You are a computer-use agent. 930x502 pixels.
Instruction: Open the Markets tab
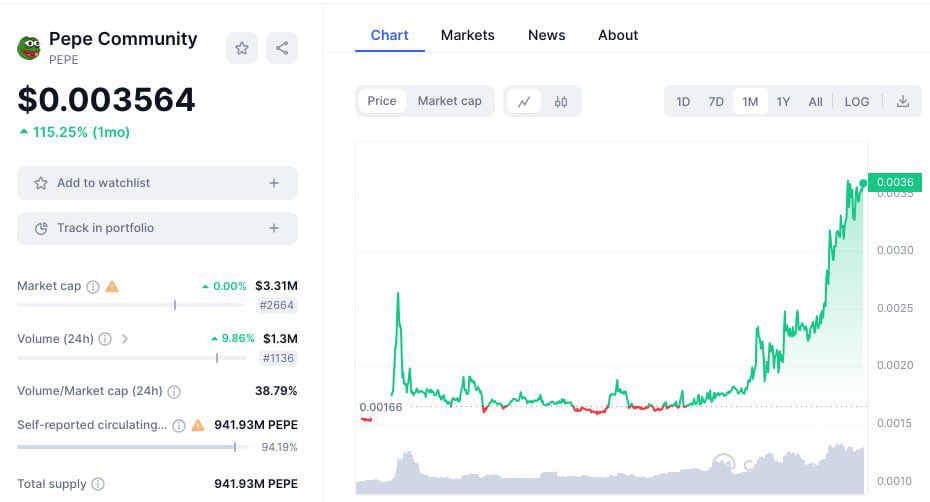click(467, 35)
